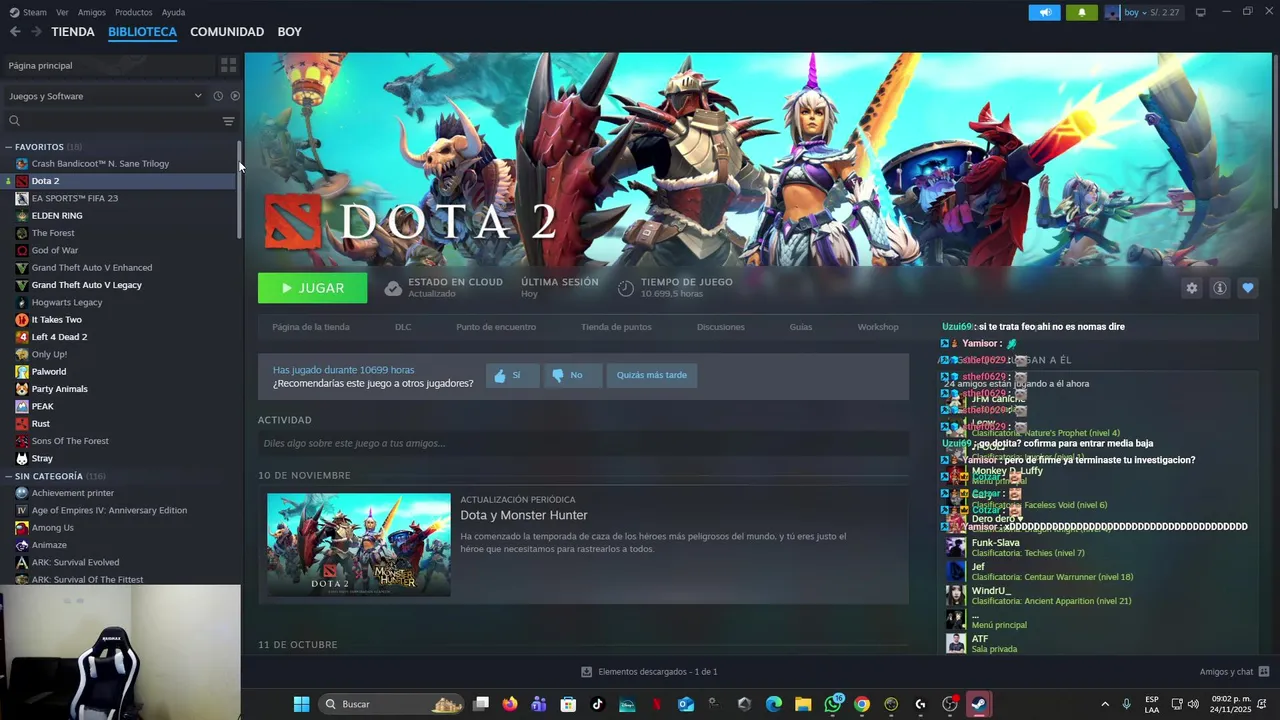
Task: Click Quizás más tarde button
Action: pos(651,375)
